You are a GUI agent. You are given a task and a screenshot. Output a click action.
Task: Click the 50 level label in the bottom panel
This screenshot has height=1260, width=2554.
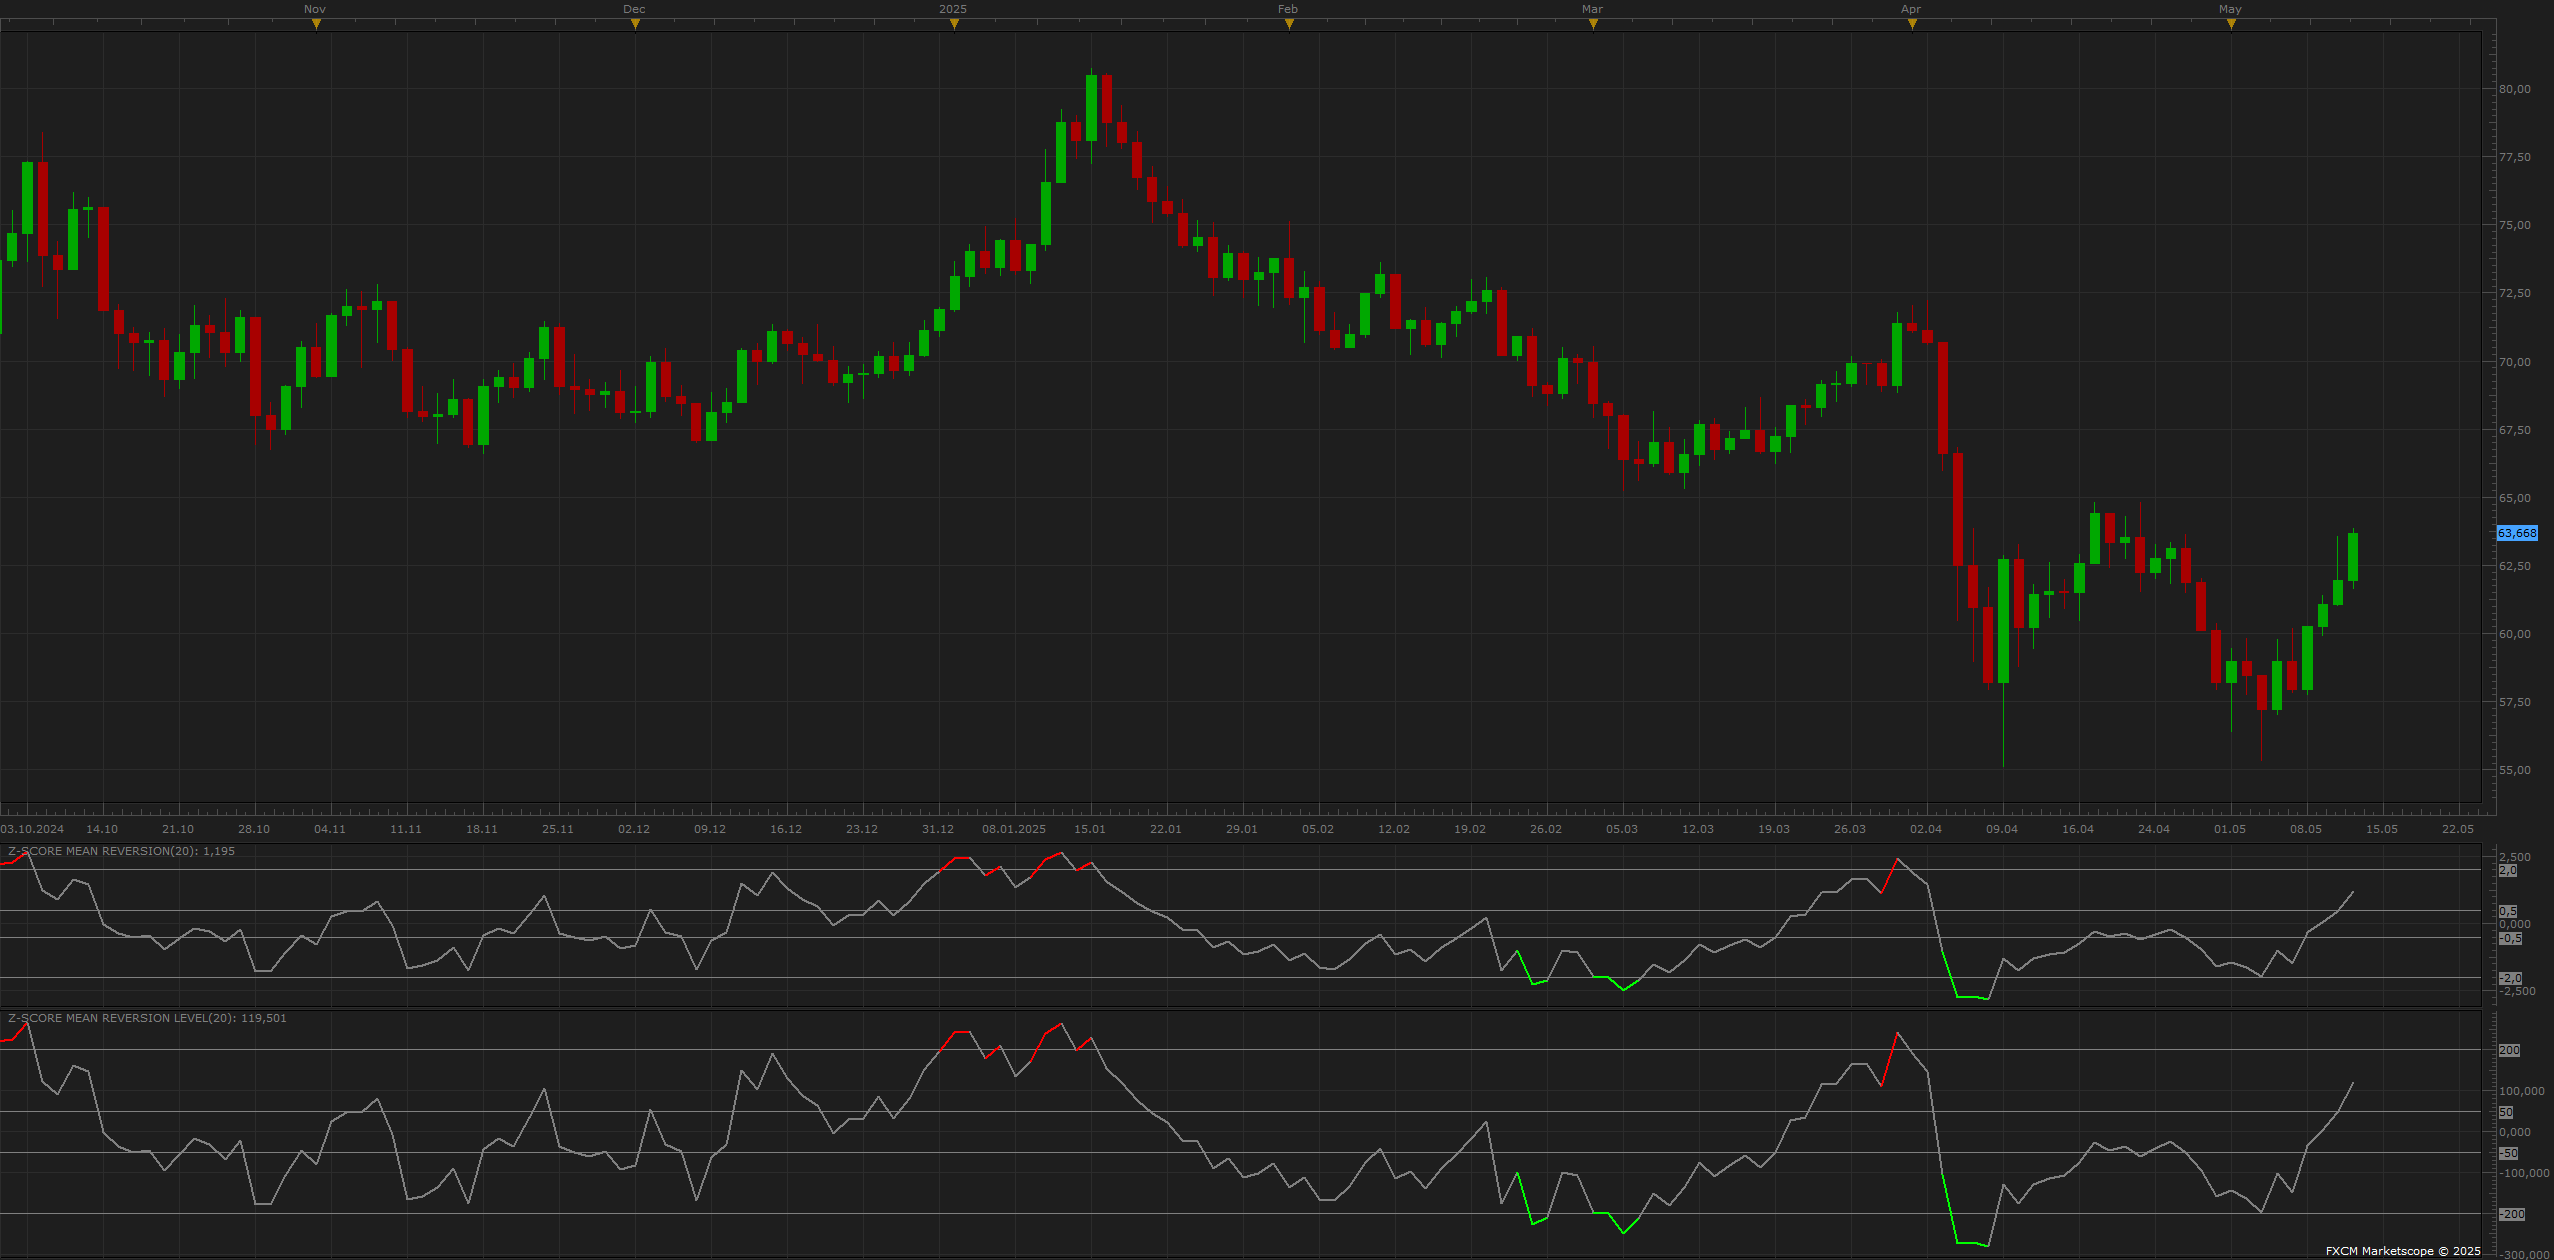(2506, 1112)
